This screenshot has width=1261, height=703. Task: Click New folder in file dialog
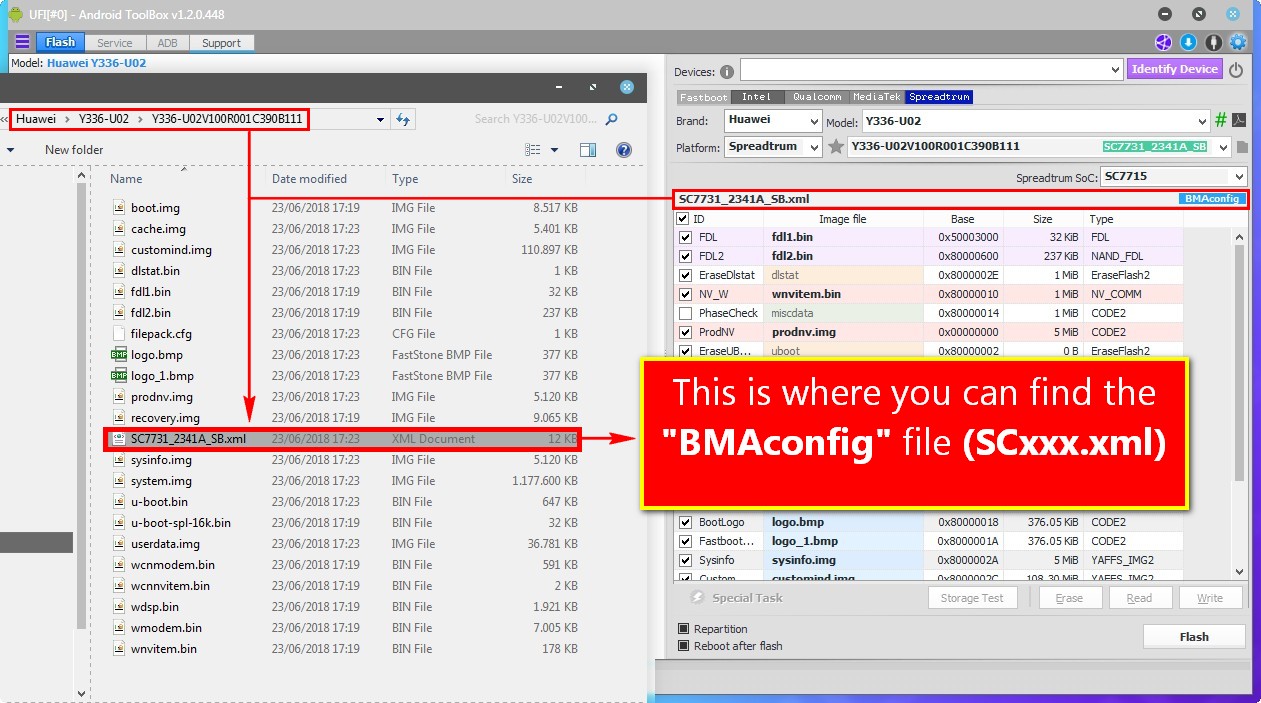coord(74,150)
